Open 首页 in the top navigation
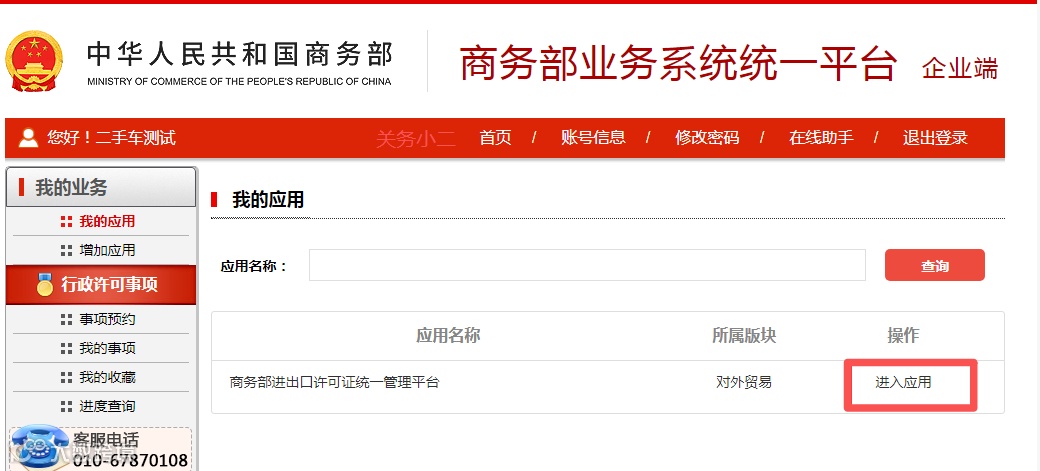The height and width of the screenshot is (471, 1040). pyautogui.click(x=495, y=138)
